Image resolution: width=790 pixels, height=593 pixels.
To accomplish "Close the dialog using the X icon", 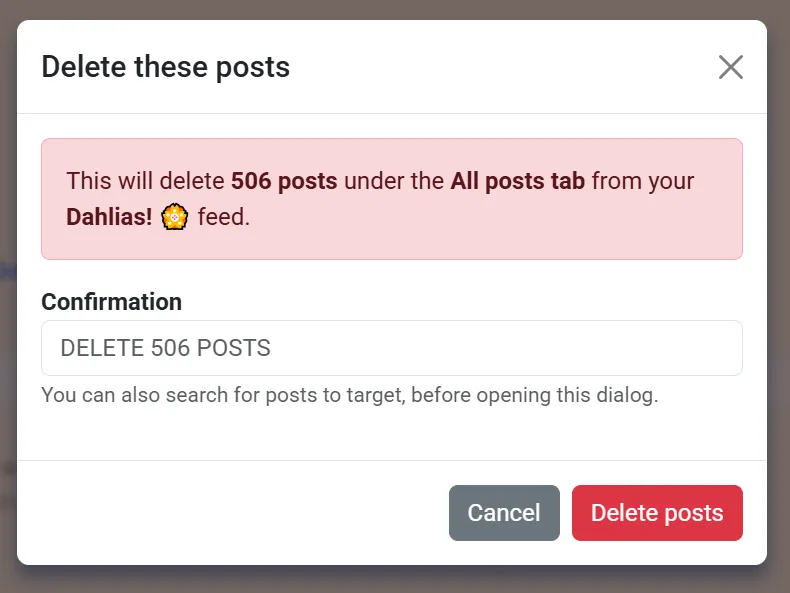I will [x=731, y=67].
